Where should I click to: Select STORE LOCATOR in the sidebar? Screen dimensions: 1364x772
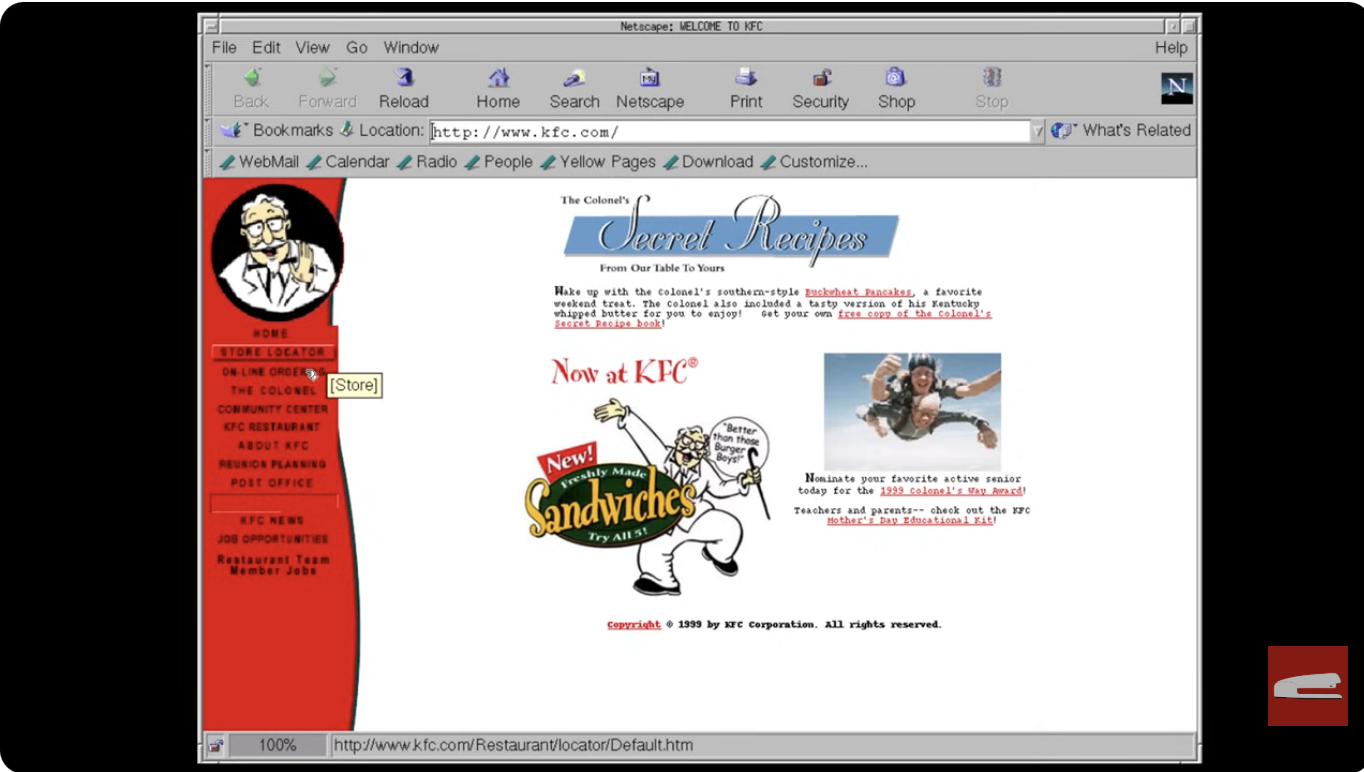[x=272, y=352]
